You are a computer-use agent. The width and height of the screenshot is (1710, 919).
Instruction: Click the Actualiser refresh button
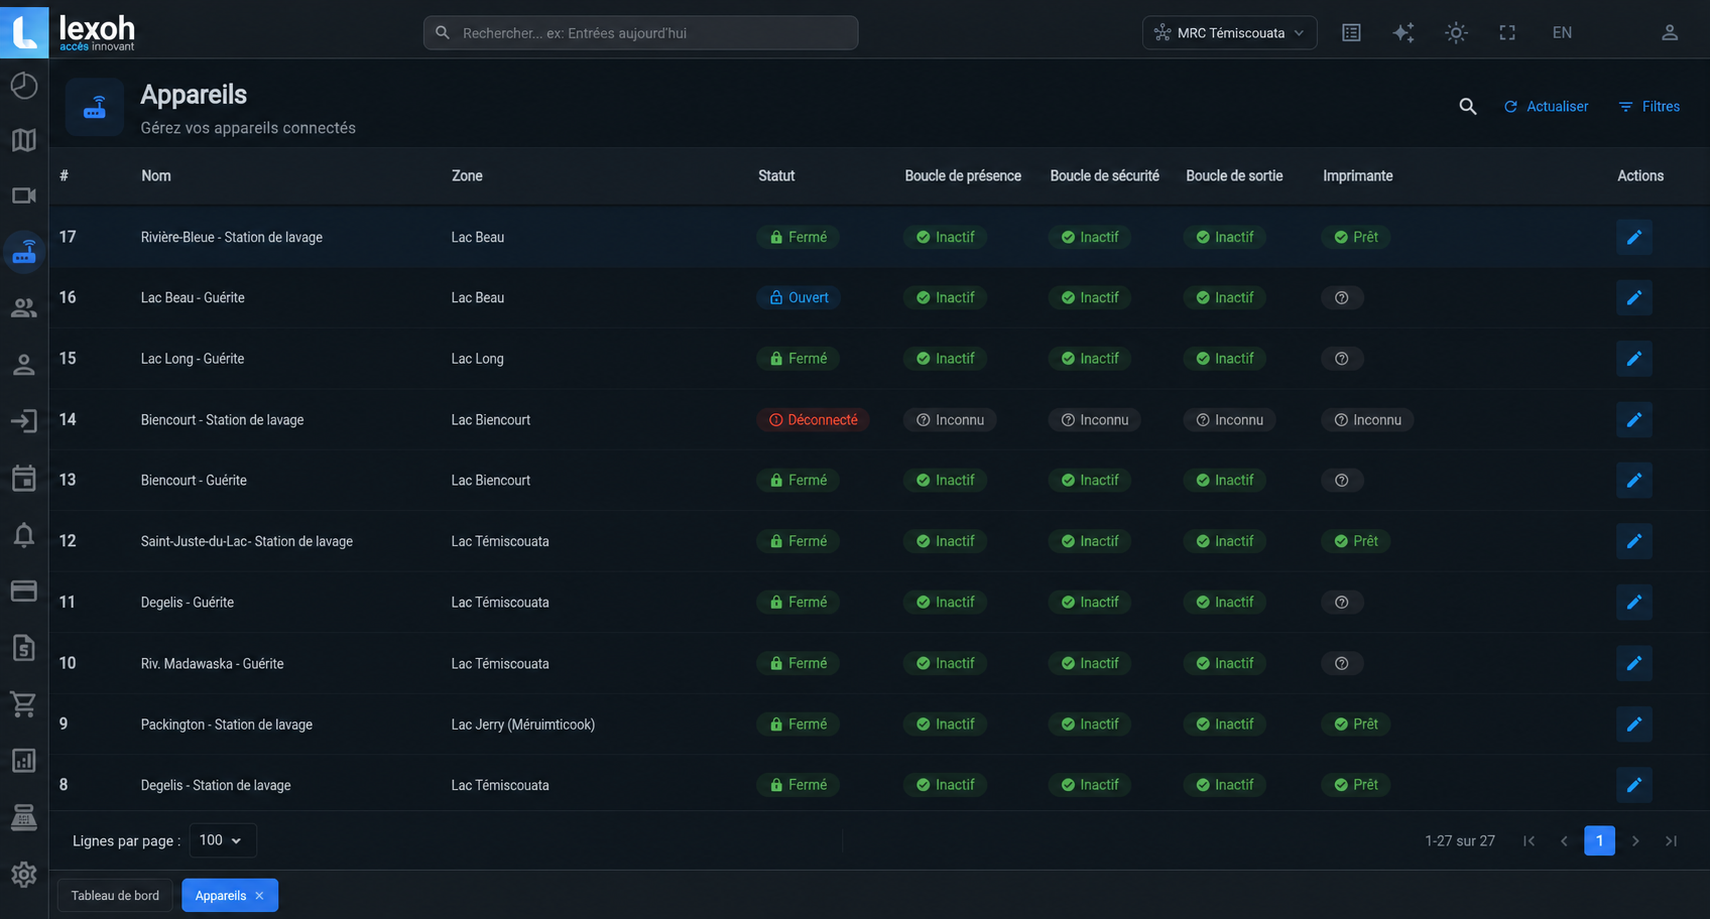1546,106
